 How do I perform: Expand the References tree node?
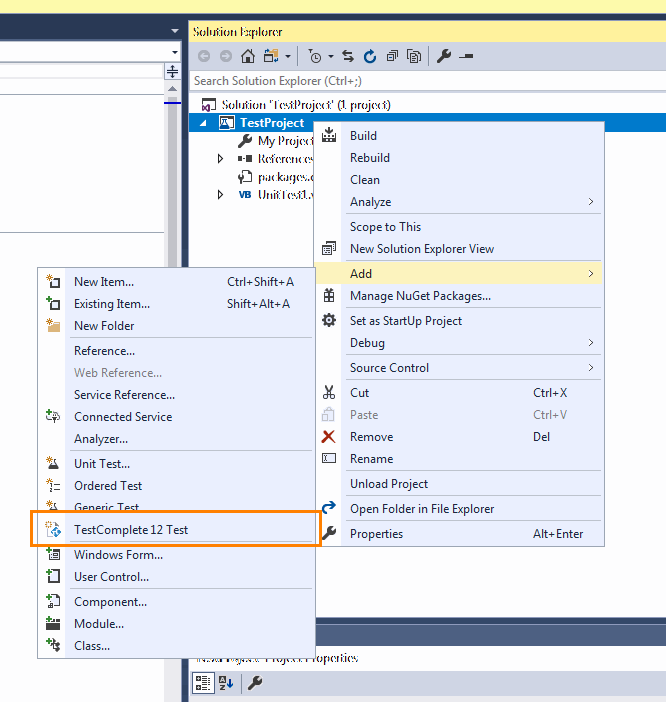pos(221,159)
